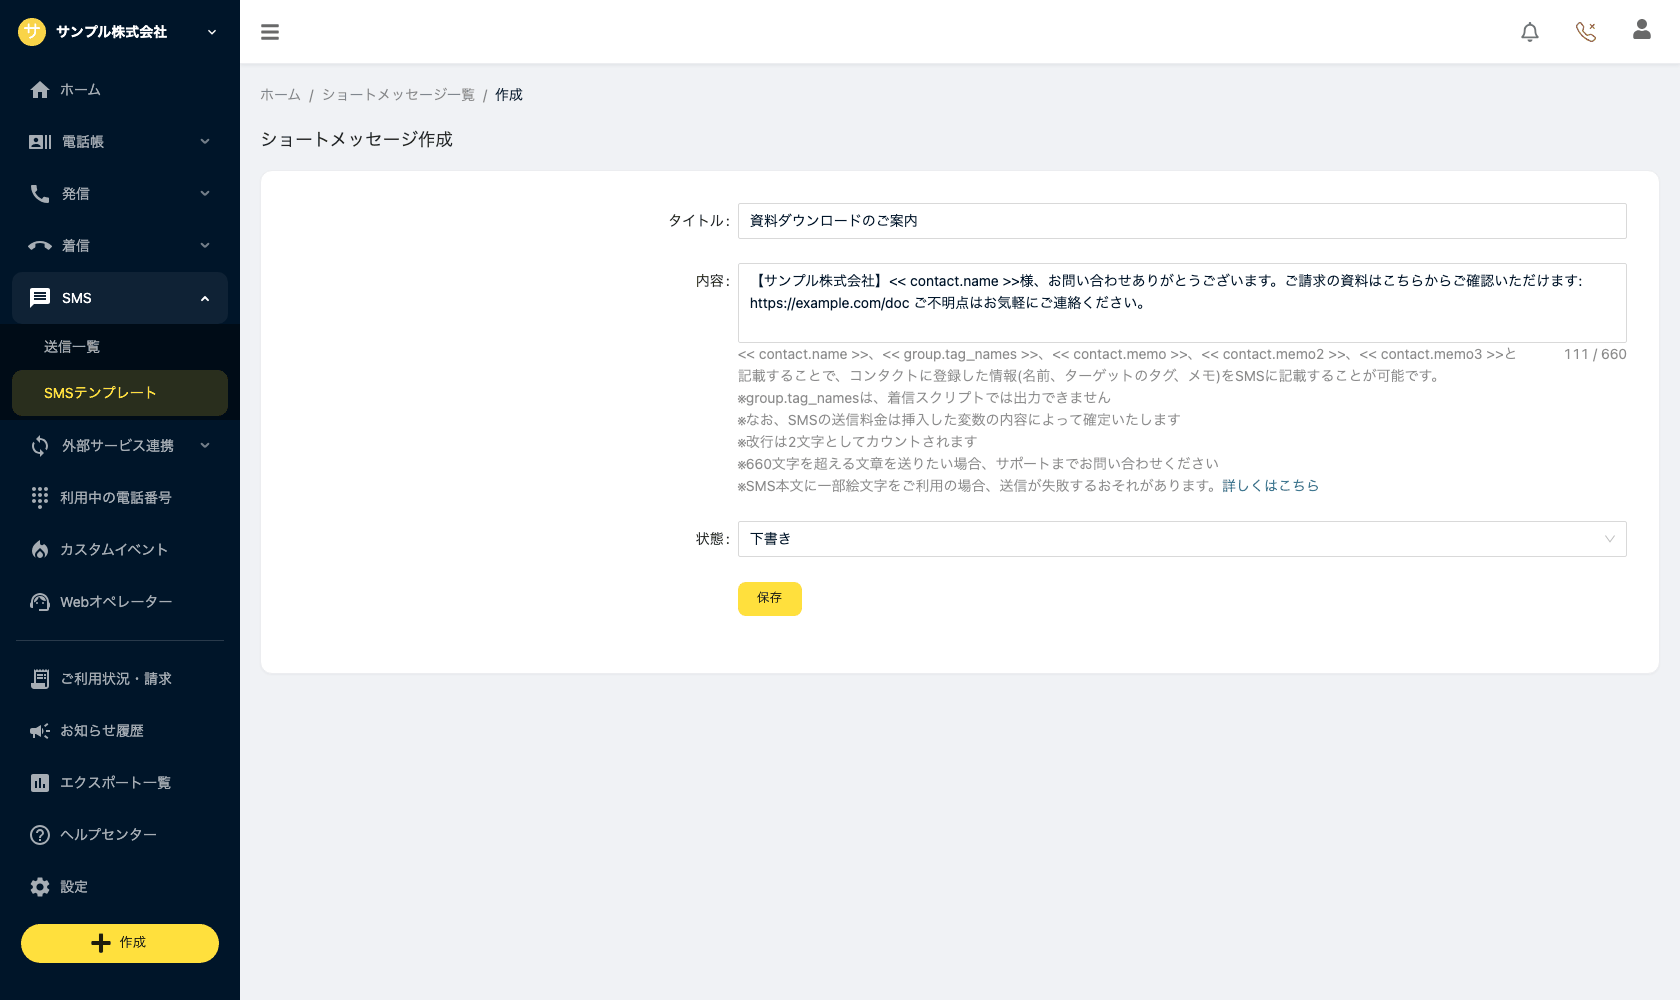Open カスタムイベント menu item
Screen dimensions: 1680x1000
[120, 550]
